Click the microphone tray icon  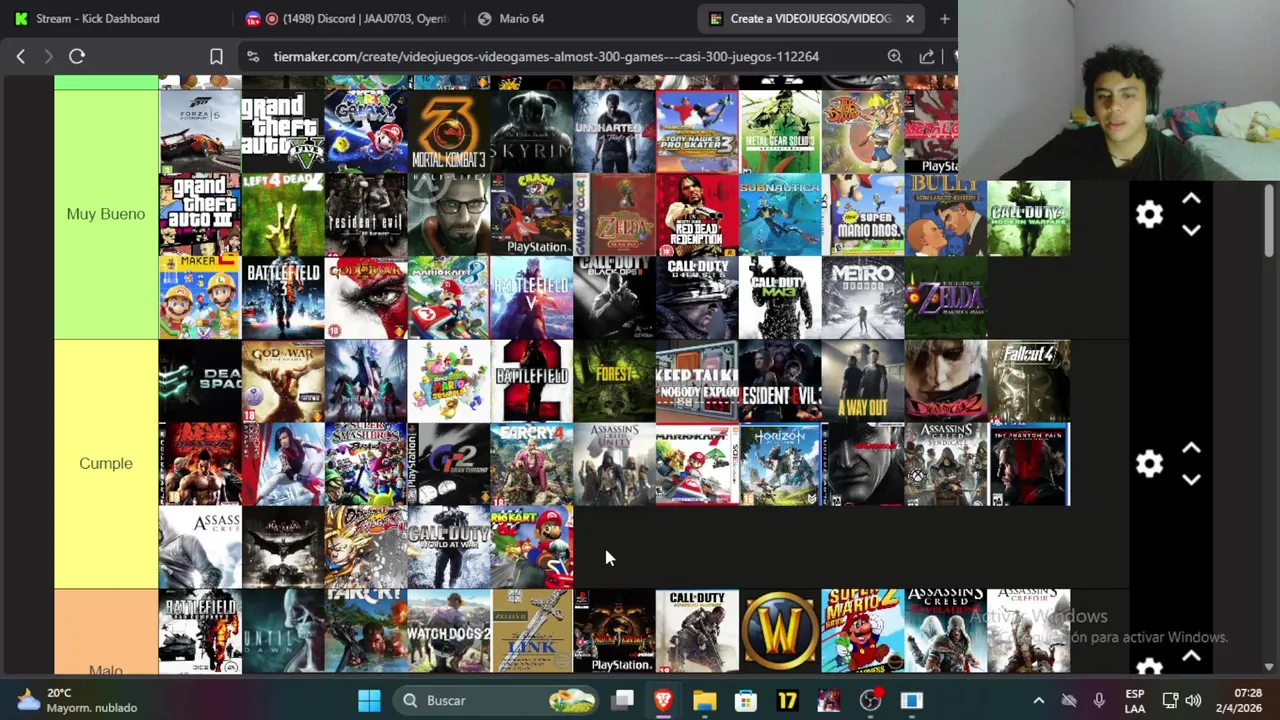(x=1099, y=701)
